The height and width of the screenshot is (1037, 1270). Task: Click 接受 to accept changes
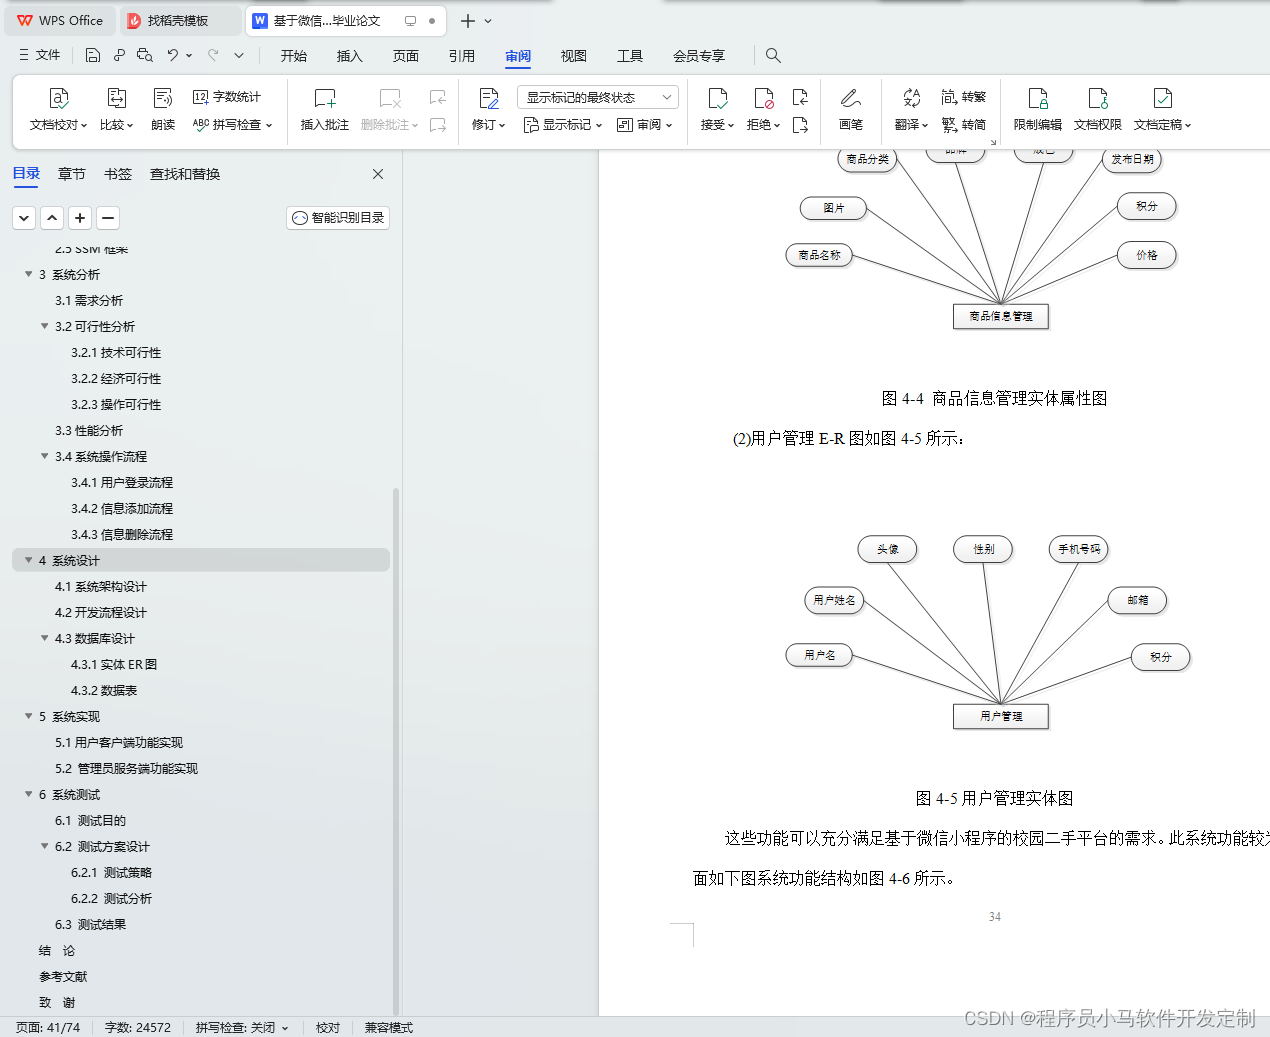[x=717, y=109]
